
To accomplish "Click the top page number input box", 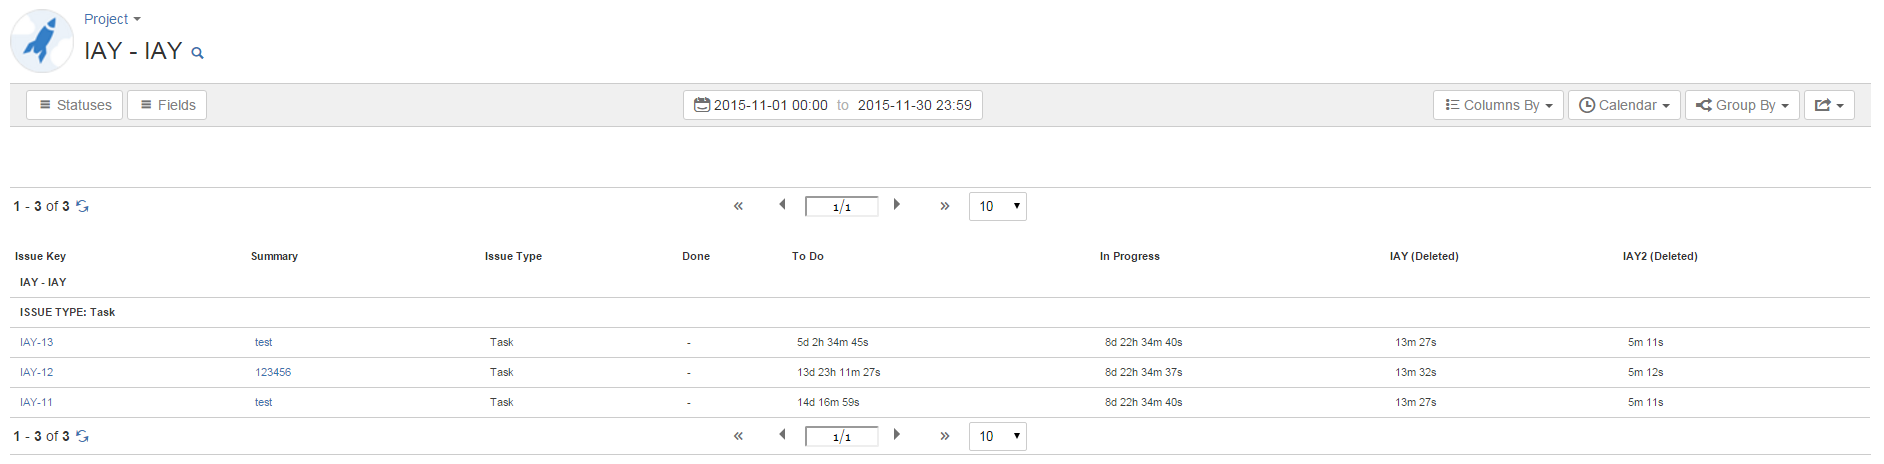I will 841,207.
